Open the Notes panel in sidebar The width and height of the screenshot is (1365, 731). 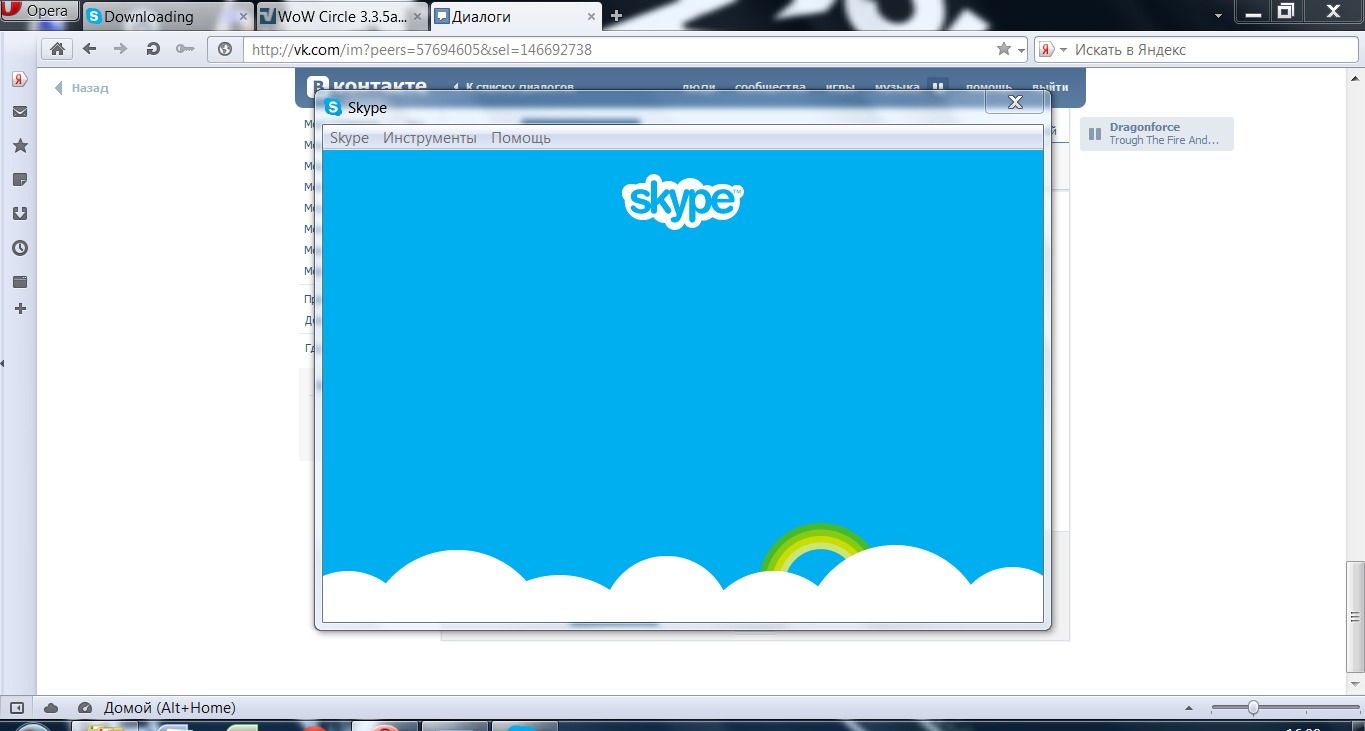point(19,180)
